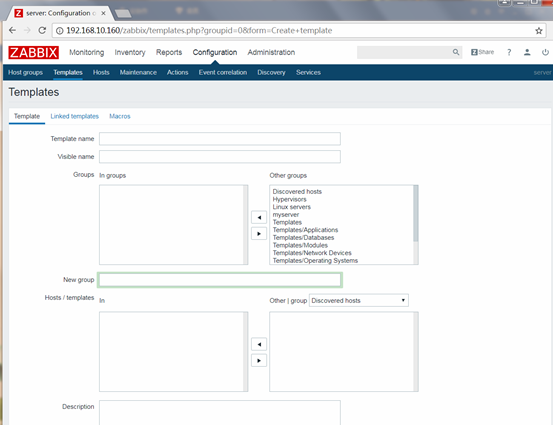This screenshot has width=553, height=425.
Task: Select Templates/Applications group
Action: pos(305,230)
